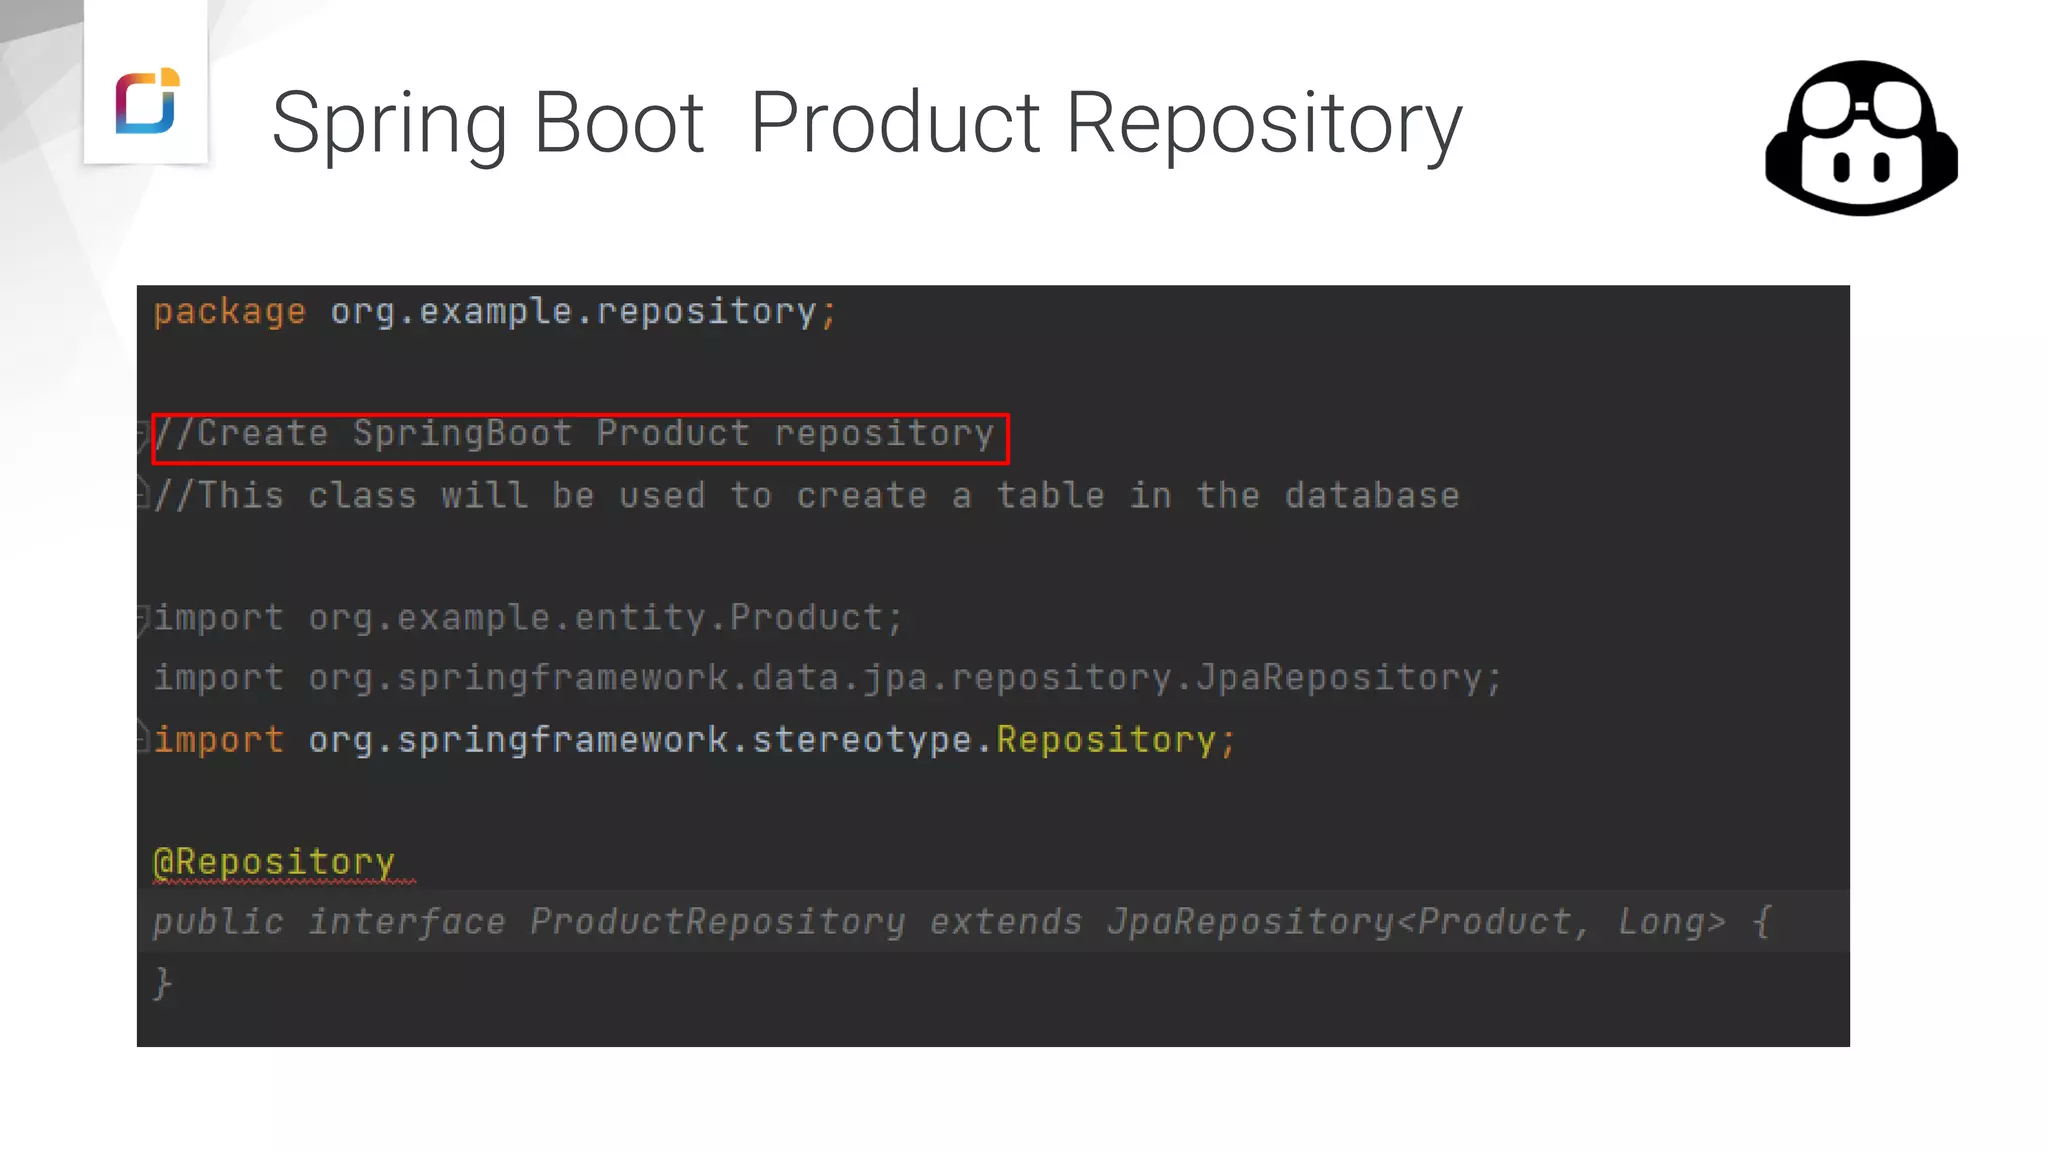Viewport: 2048px width, 1152px height.
Task: Click the slide title 'Spring Boot Product Repository'
Action: click(x=866, y=123)
